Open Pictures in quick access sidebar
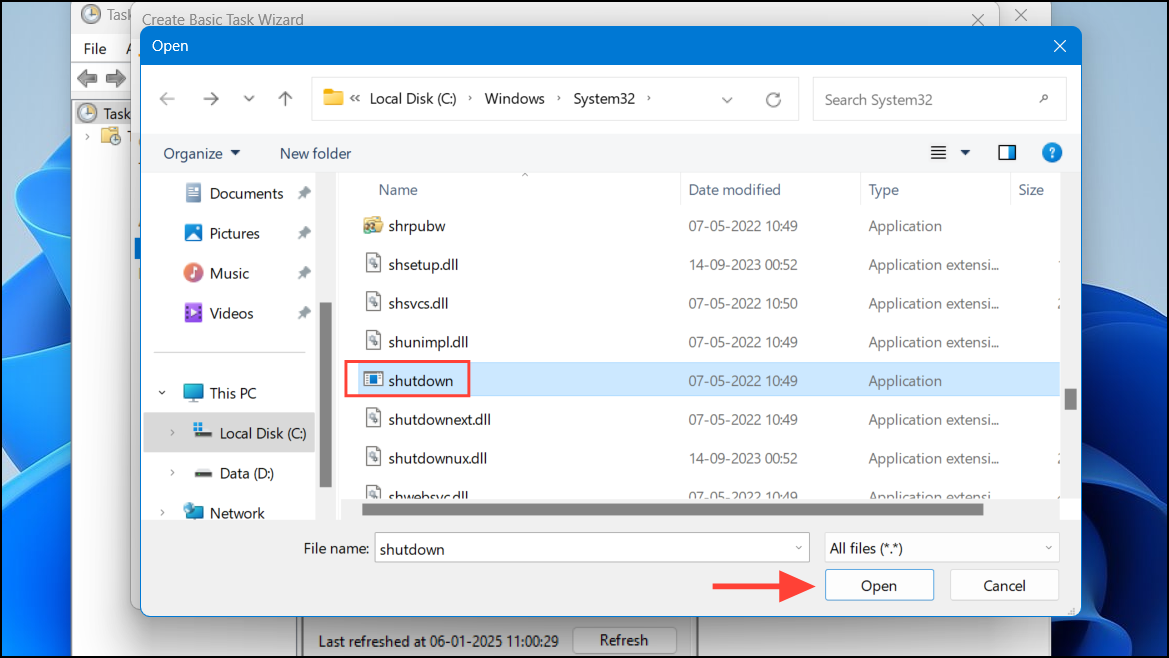 tap(234, 233)
